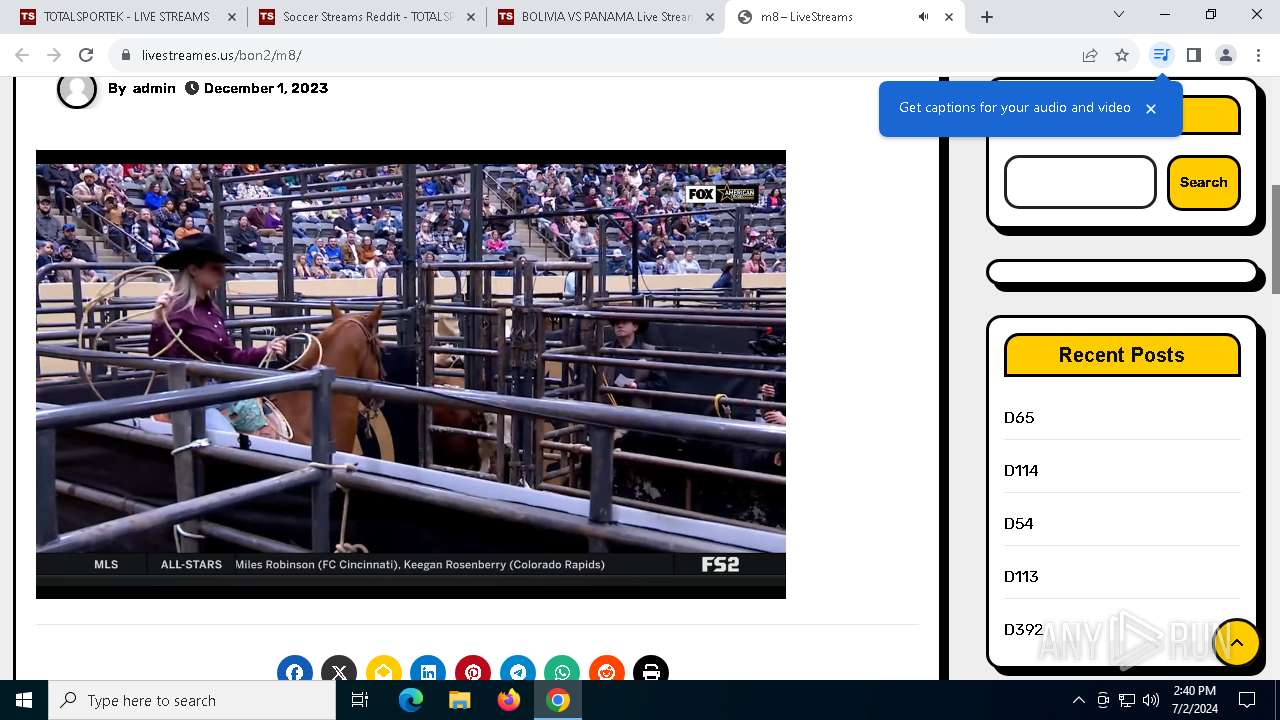Open recent post D392
The height and width of the screenshot is (720, 1280).
[1023, 629]
